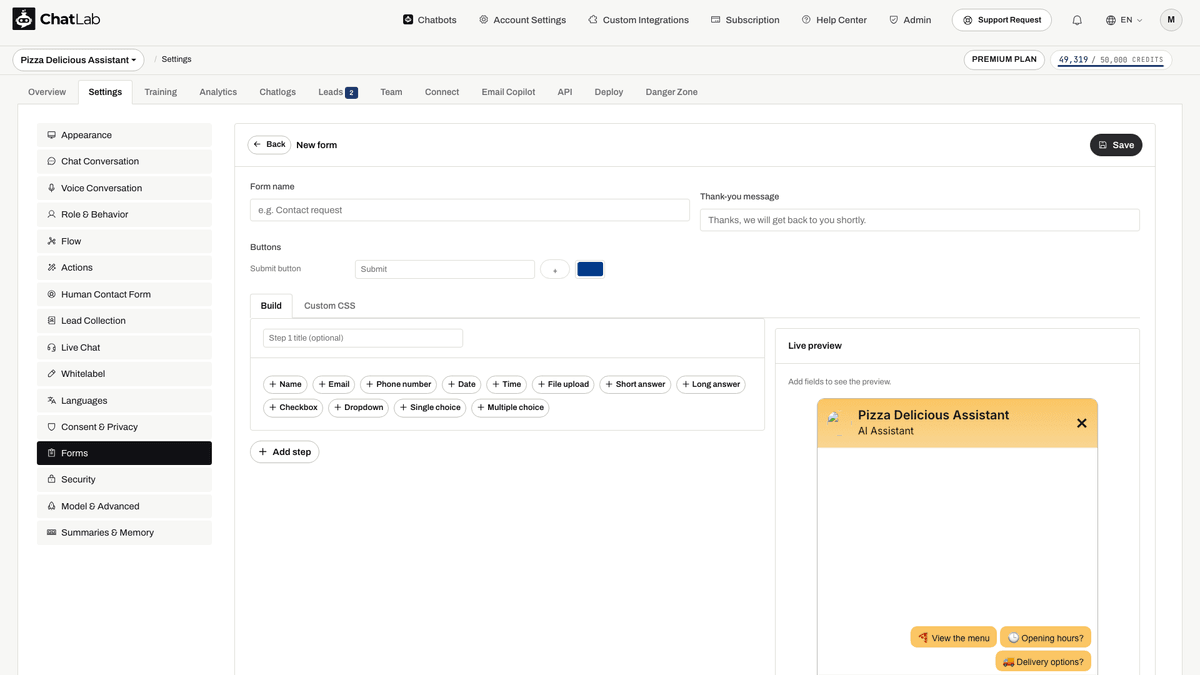1200x675 pixels.
Task: Open Actions settings
Action: tap(124, 267)
